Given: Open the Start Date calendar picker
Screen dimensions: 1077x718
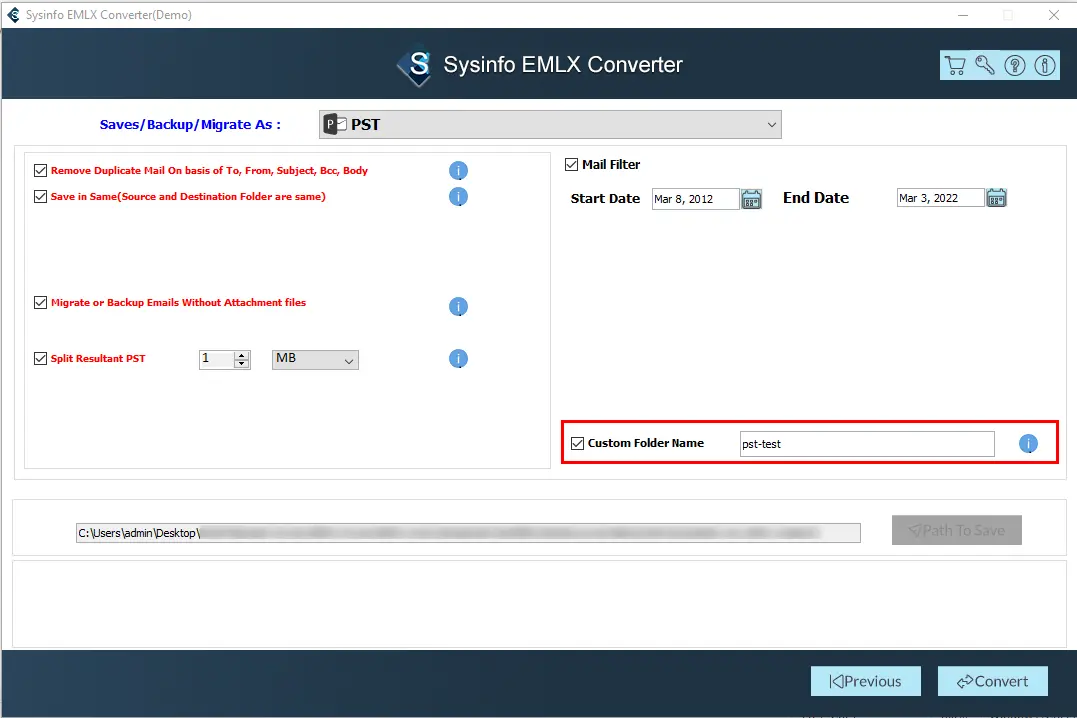Looking at the screenshot, I should [752, 199].
